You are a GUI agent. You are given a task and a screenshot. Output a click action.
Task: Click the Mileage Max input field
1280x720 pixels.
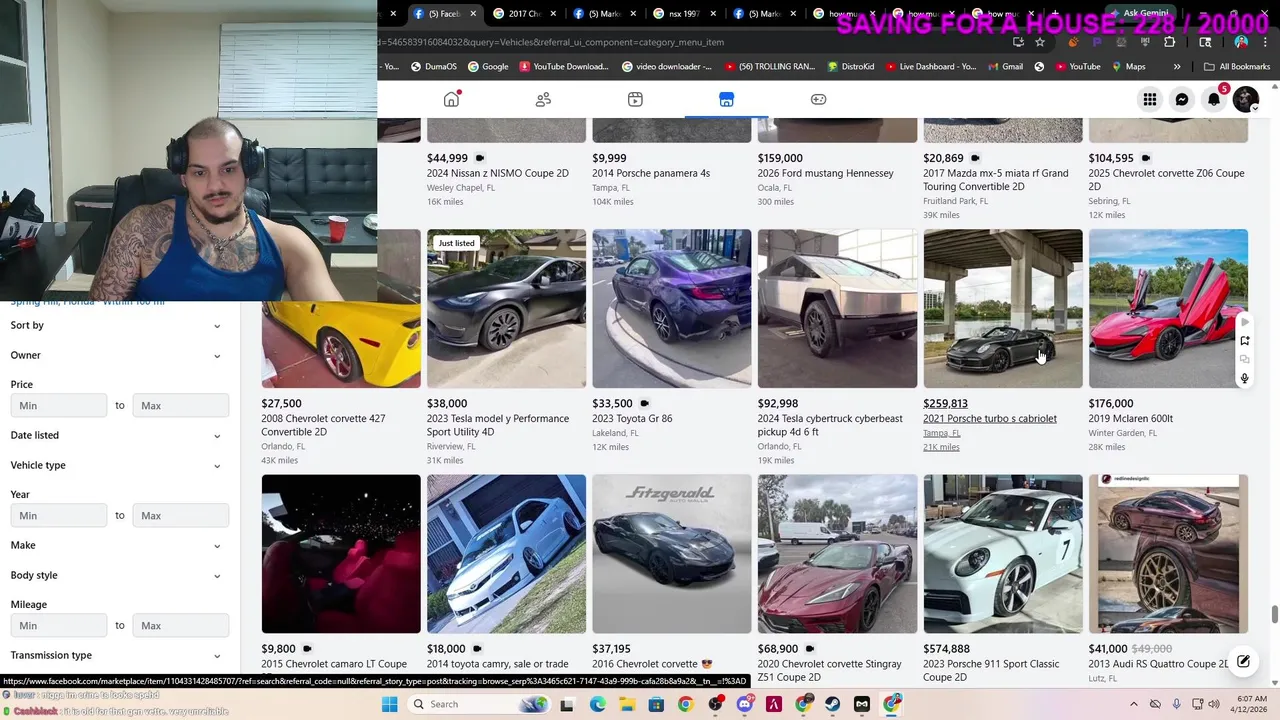[x=181, y=625]
